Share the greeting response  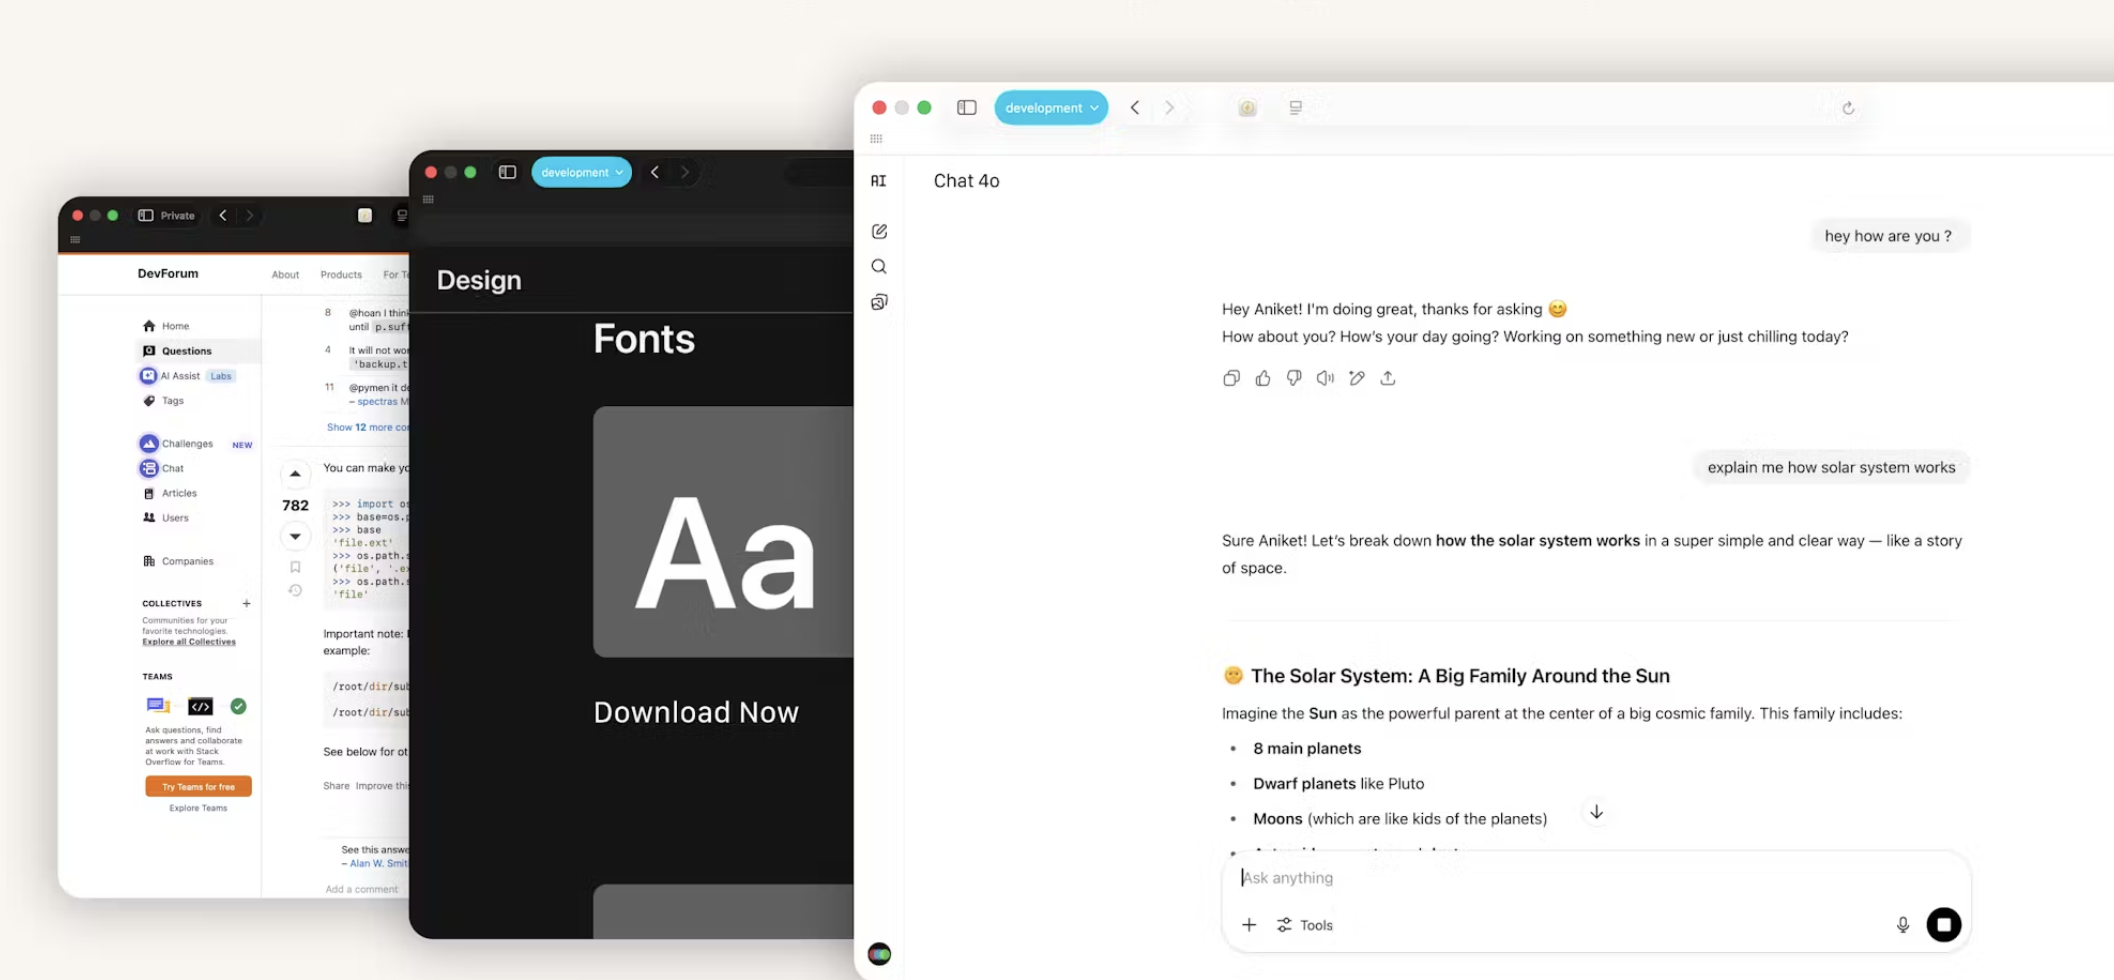pyautogui.click(x=1388, y=378)
